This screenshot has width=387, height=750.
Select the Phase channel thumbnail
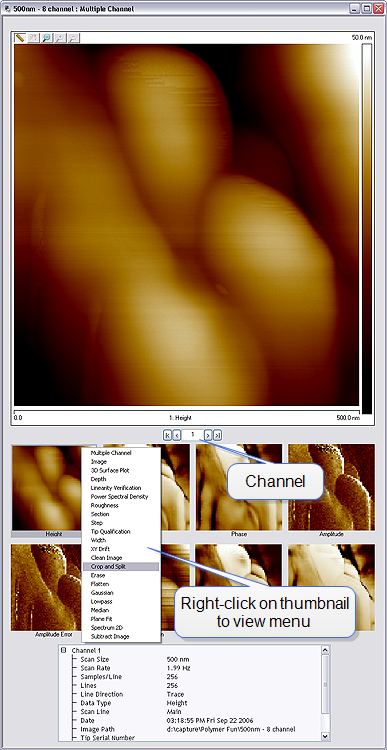point(239,487)
